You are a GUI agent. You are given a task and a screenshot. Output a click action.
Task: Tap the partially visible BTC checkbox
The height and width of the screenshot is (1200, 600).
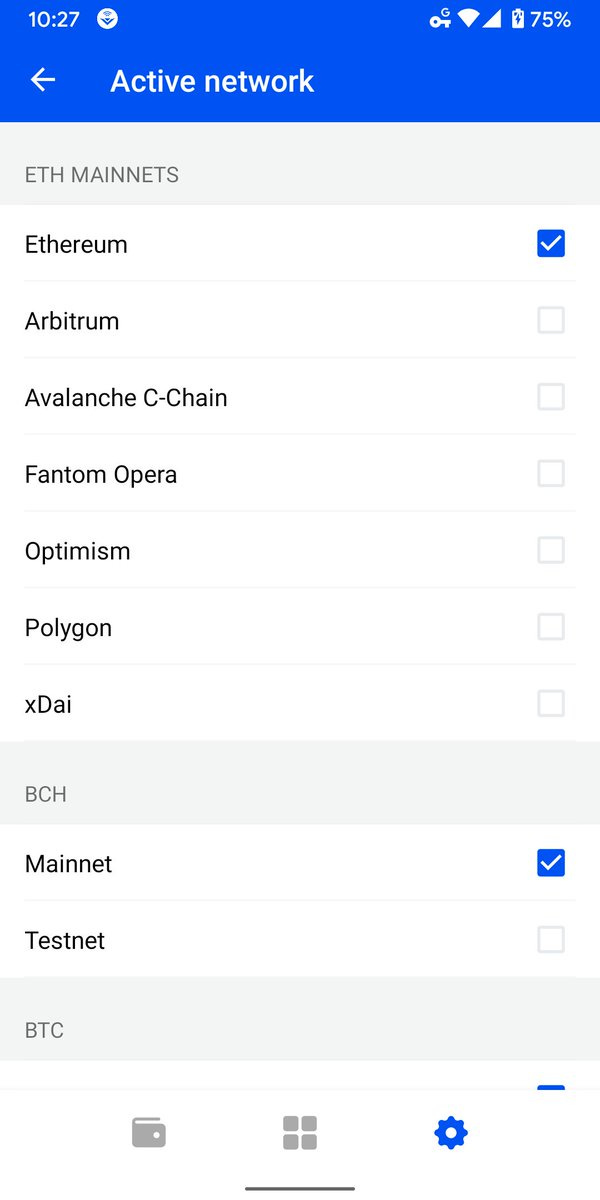[x=551, y=1087]
